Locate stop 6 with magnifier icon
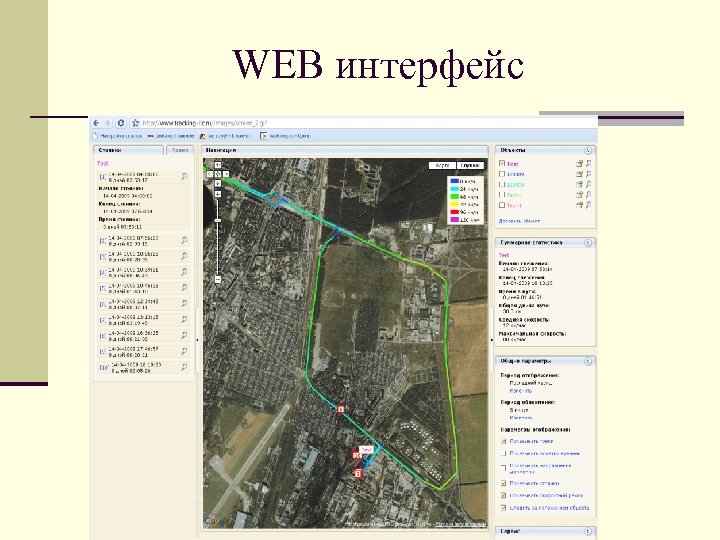The height and width of the screenshot is (540, 720). pyautogui.click(x=184, y=304)
